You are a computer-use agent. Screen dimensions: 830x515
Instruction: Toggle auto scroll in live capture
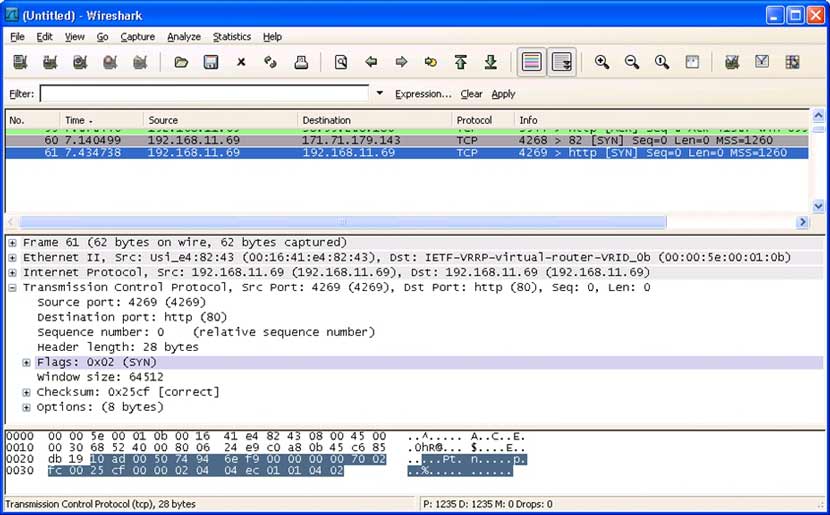562,62
